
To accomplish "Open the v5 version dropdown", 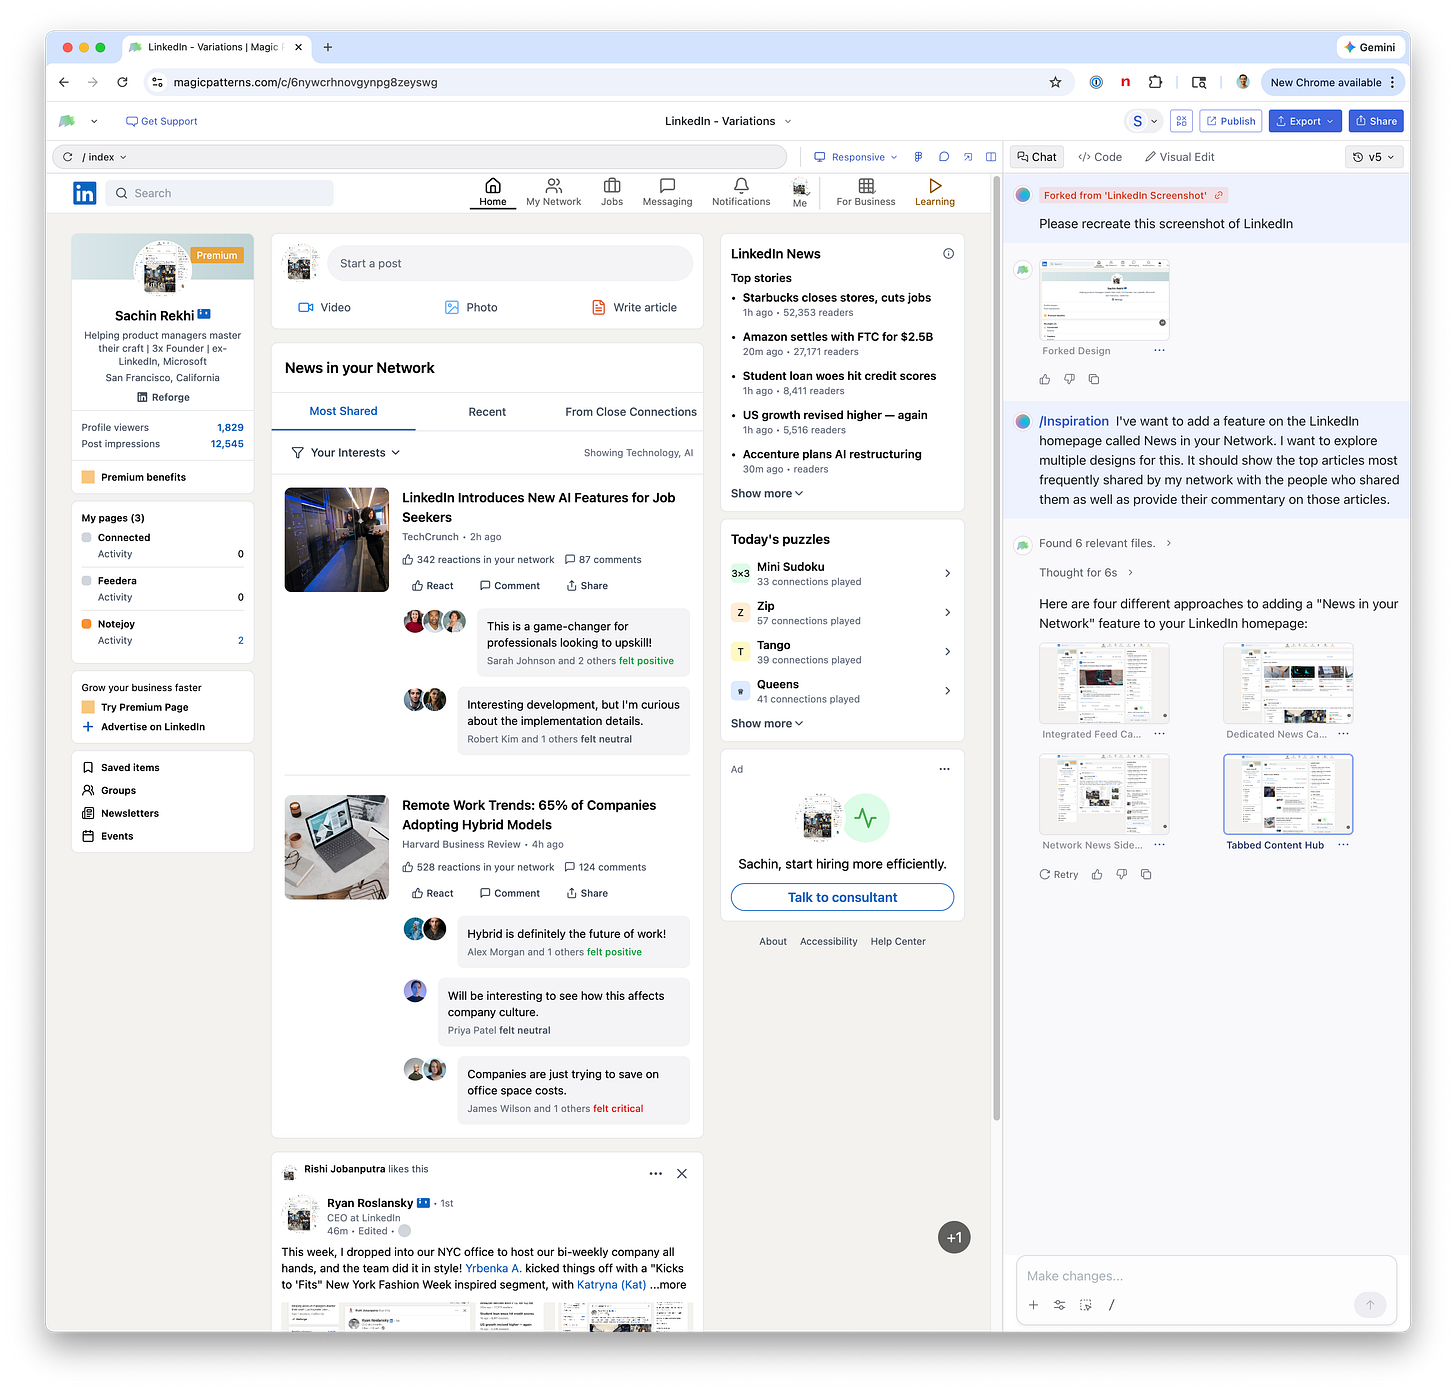I will click(x=1374, y=157).
